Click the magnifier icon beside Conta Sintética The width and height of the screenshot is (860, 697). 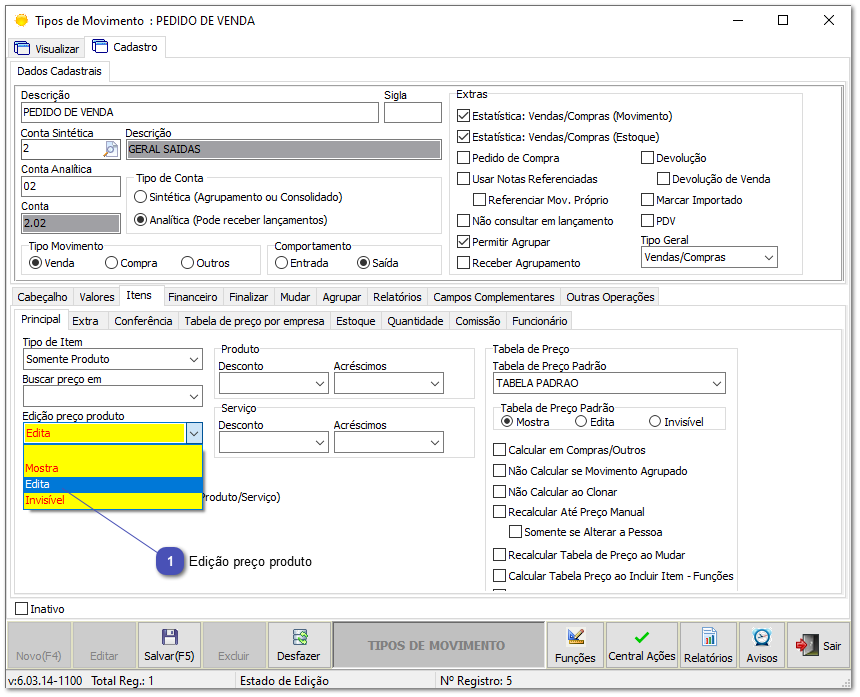tap(108, 146)
